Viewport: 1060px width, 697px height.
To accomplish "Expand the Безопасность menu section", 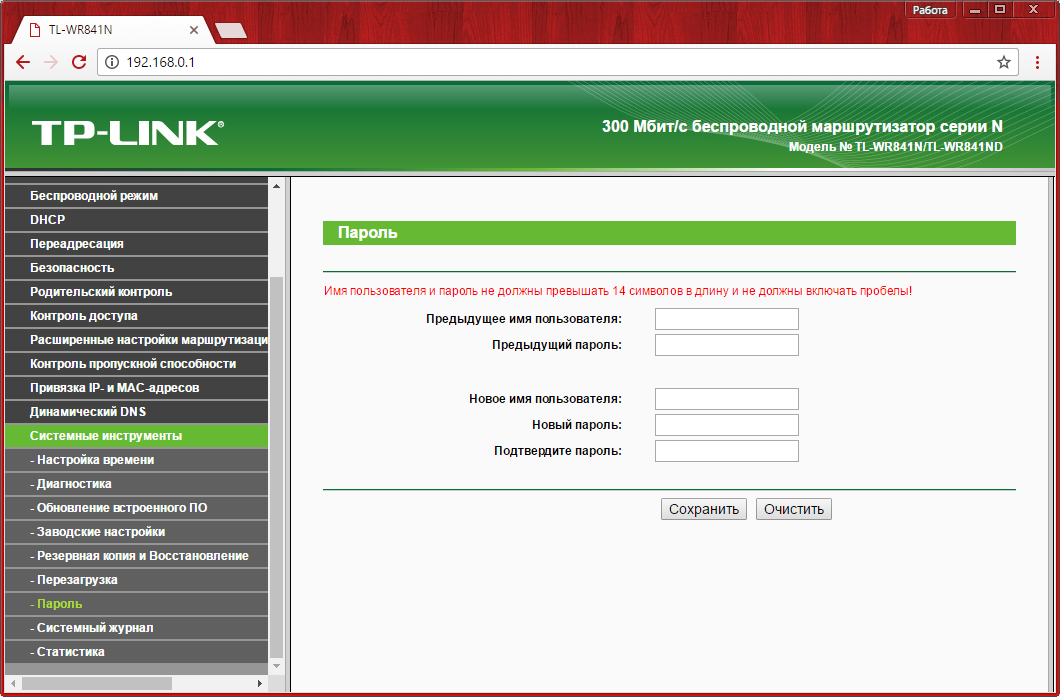I will click(x=72, y=268).
